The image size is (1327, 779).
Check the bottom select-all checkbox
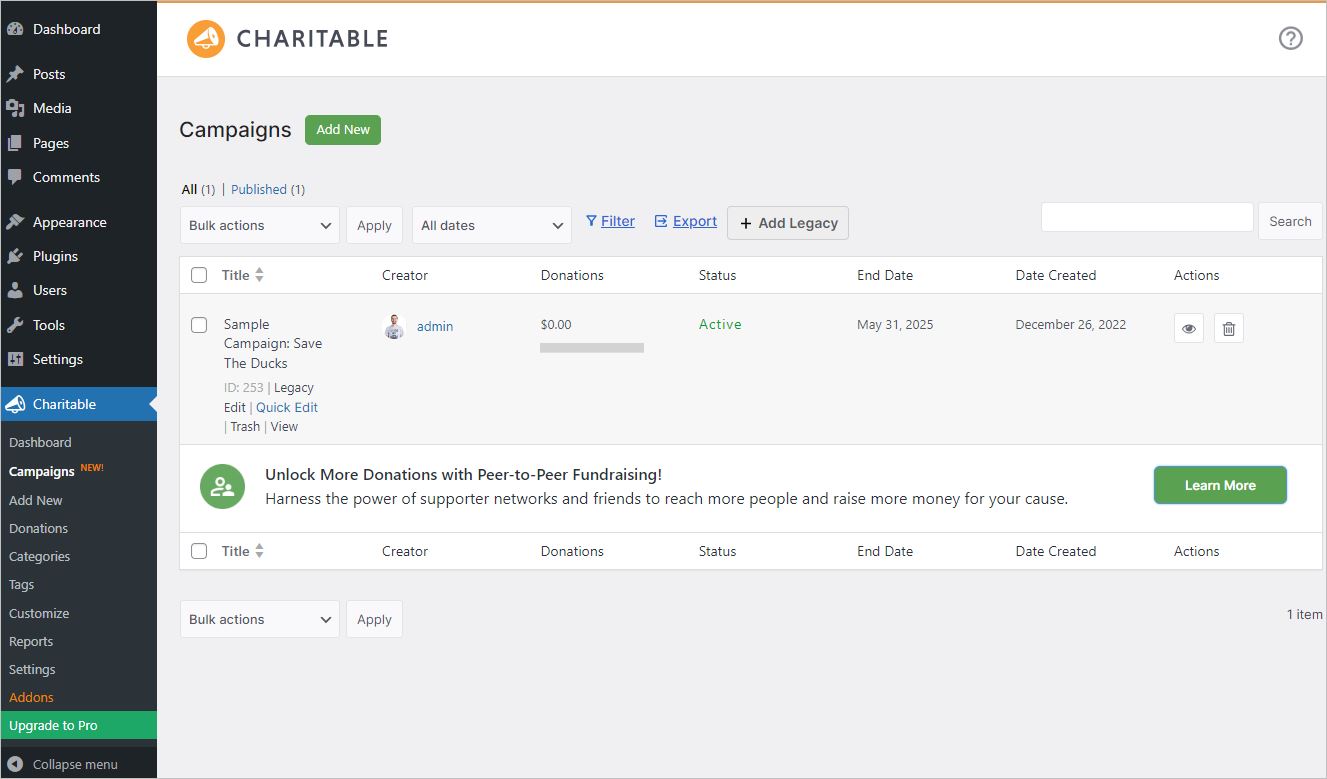(198, 551)
